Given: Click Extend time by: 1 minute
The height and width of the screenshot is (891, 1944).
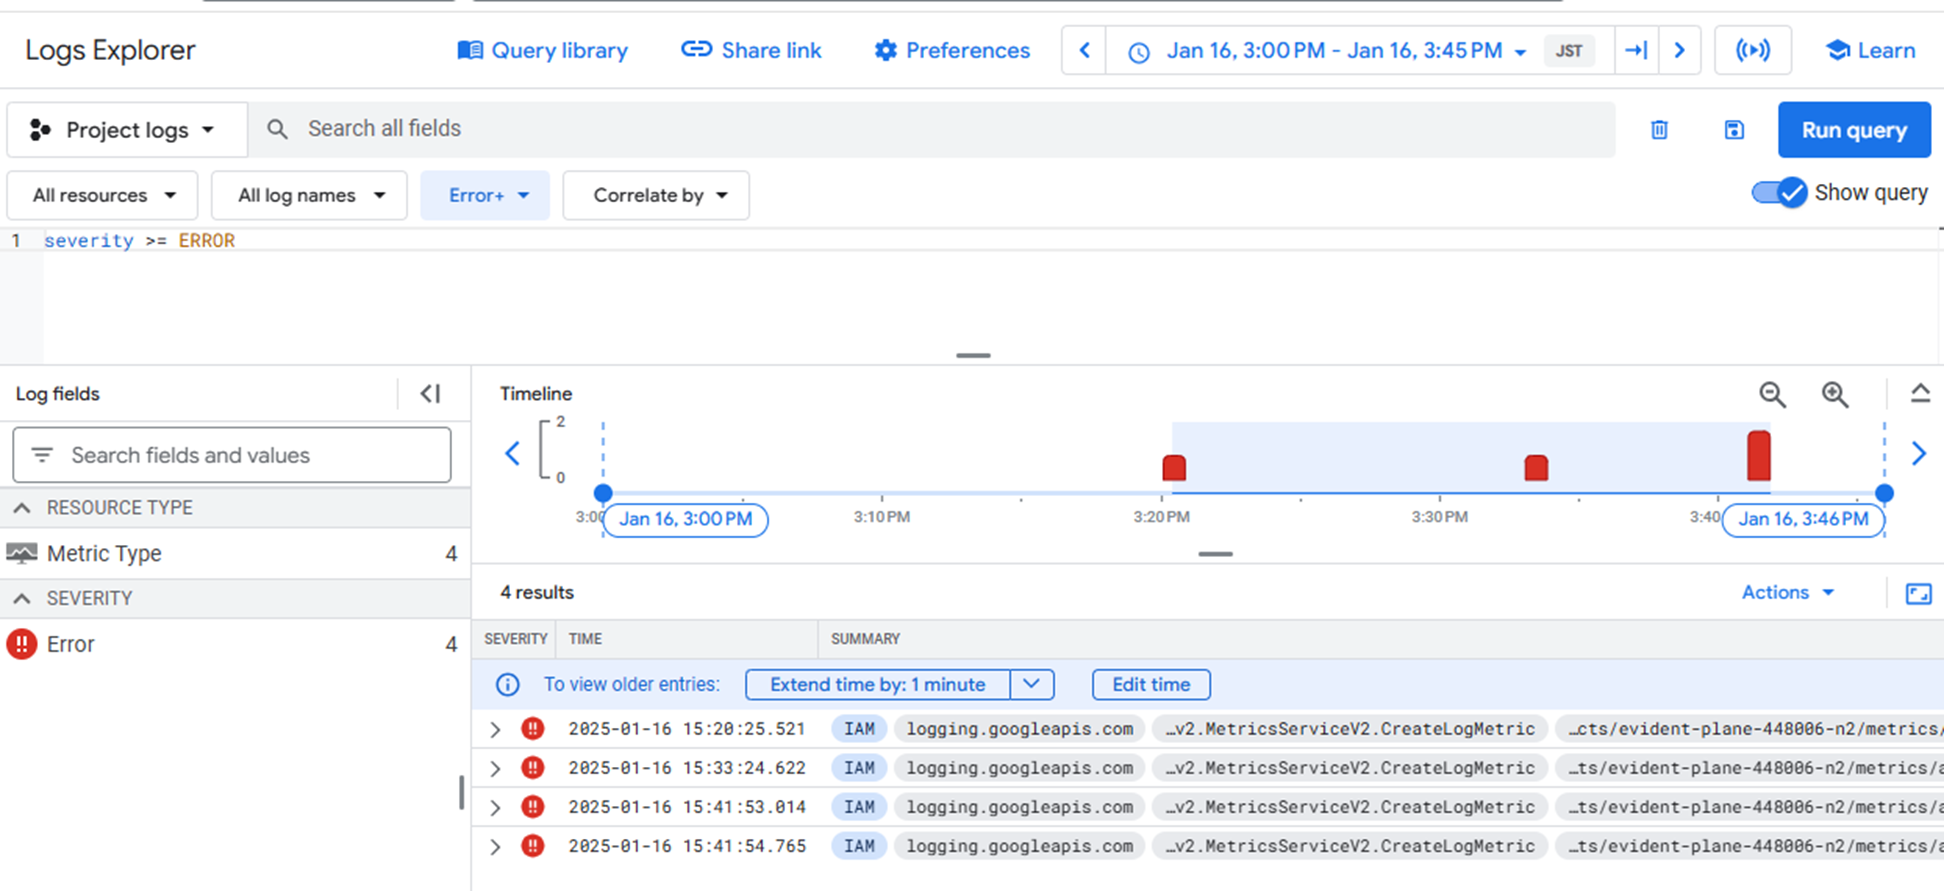Looking at the screenshot, I should [x=877, y=685].
